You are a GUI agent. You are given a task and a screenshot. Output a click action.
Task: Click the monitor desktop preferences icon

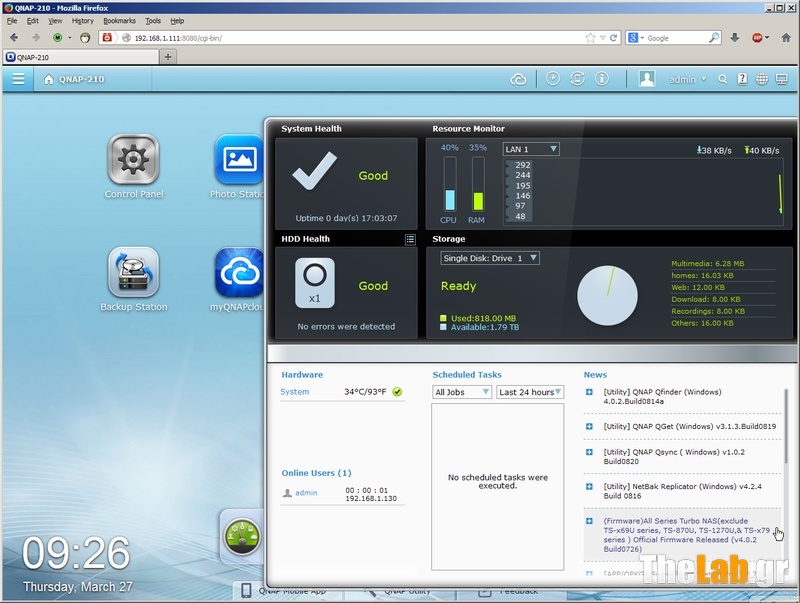coord(782,79)
